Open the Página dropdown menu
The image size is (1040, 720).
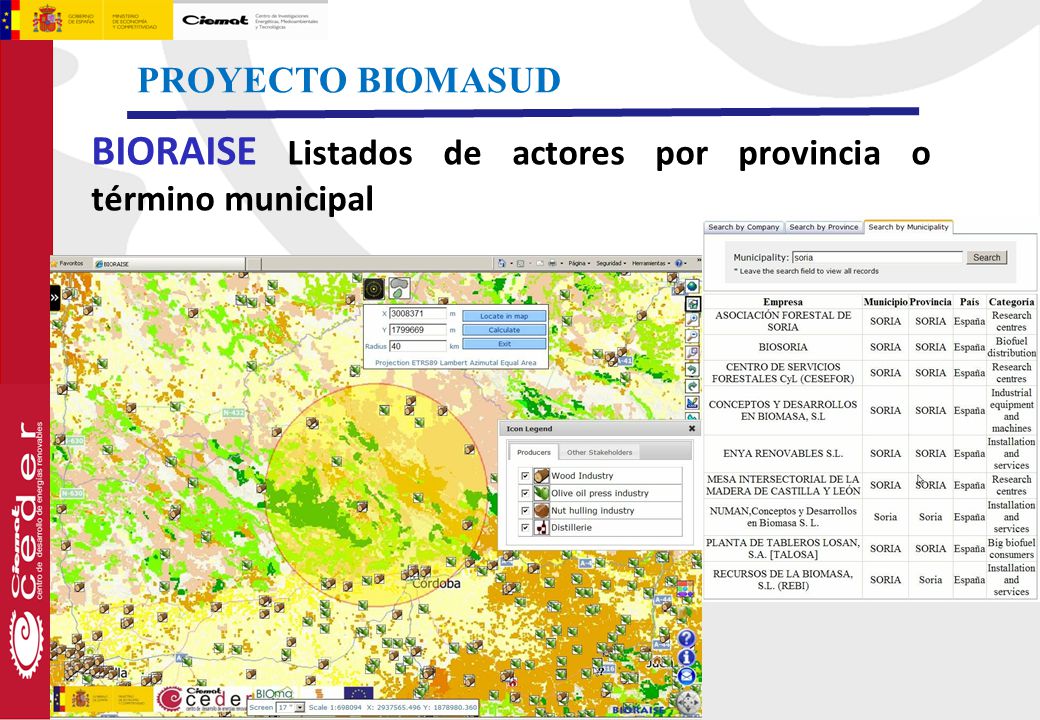click(x=579, y=263)
